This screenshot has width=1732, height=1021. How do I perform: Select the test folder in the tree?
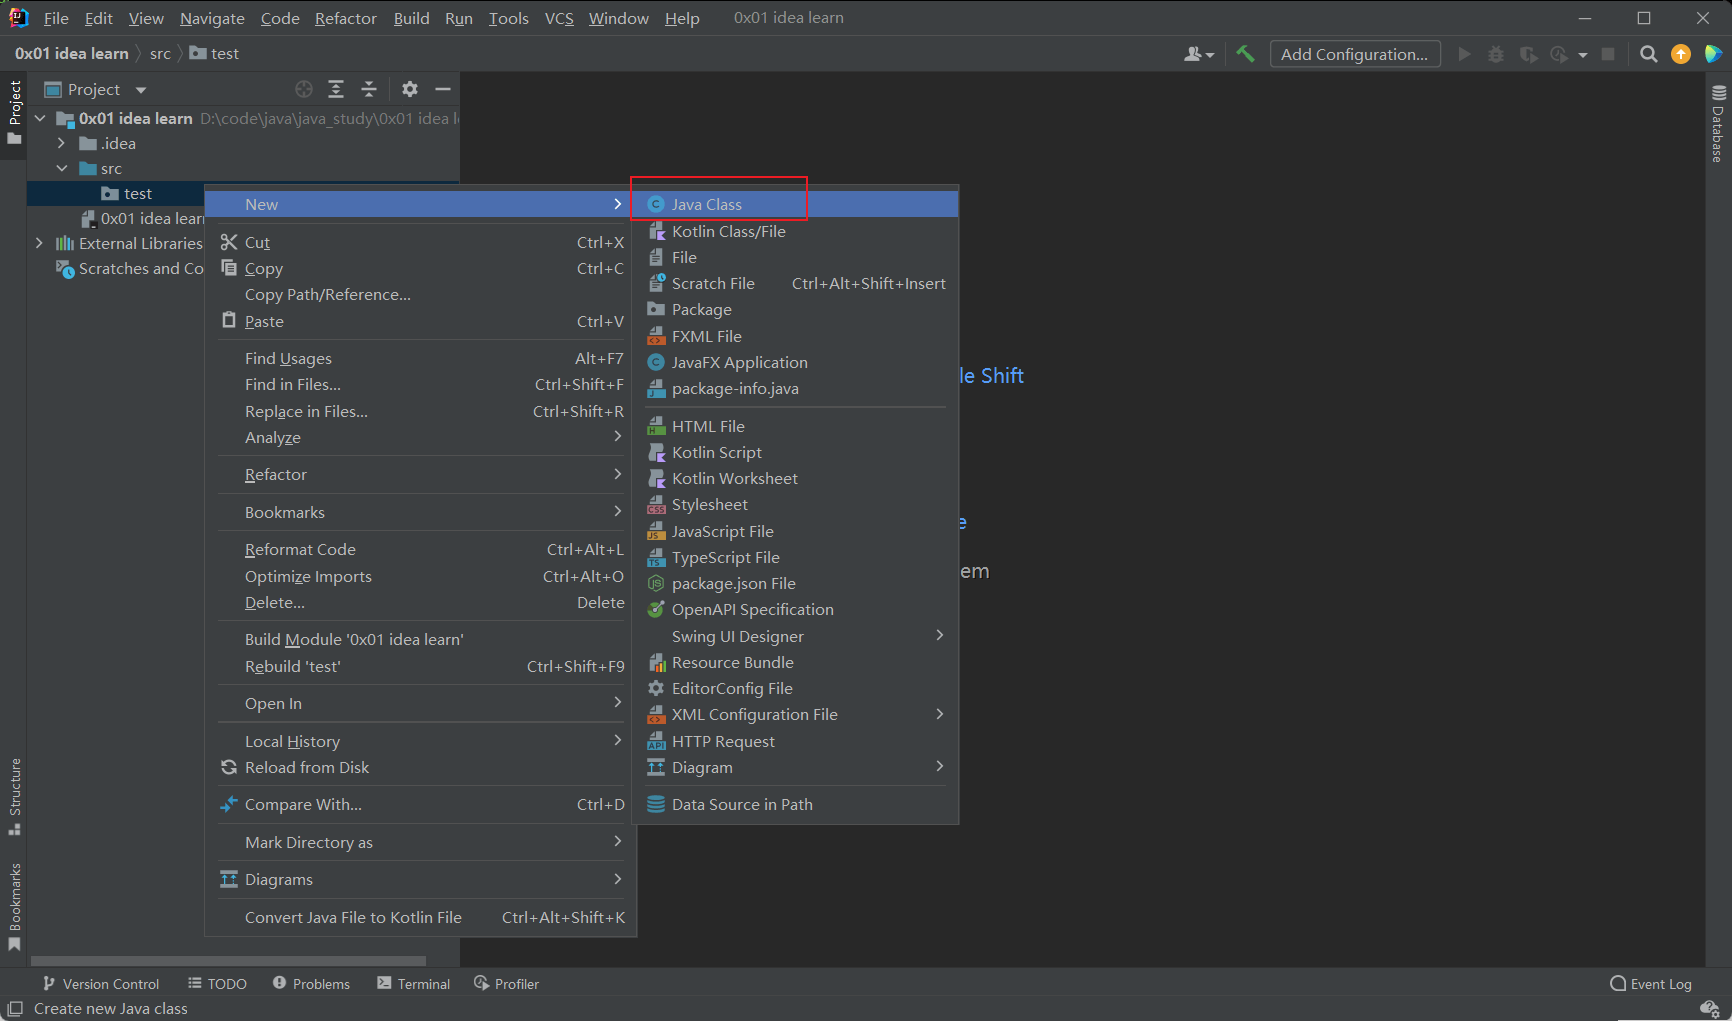(x=127, y=193)
